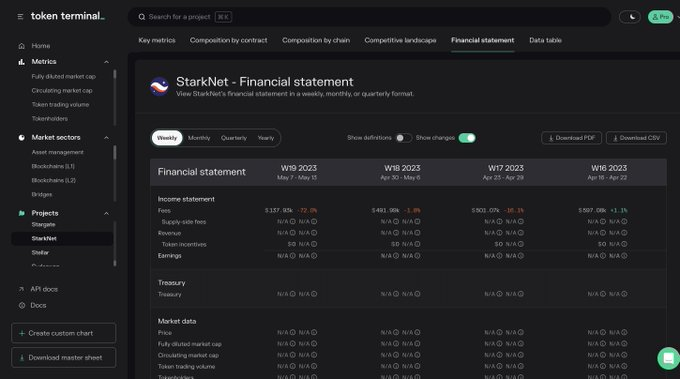Image resolution: width=680 pixels, height=379 pixels.
Task: Click the Supply-side fees row label
Action: (183, 222)
